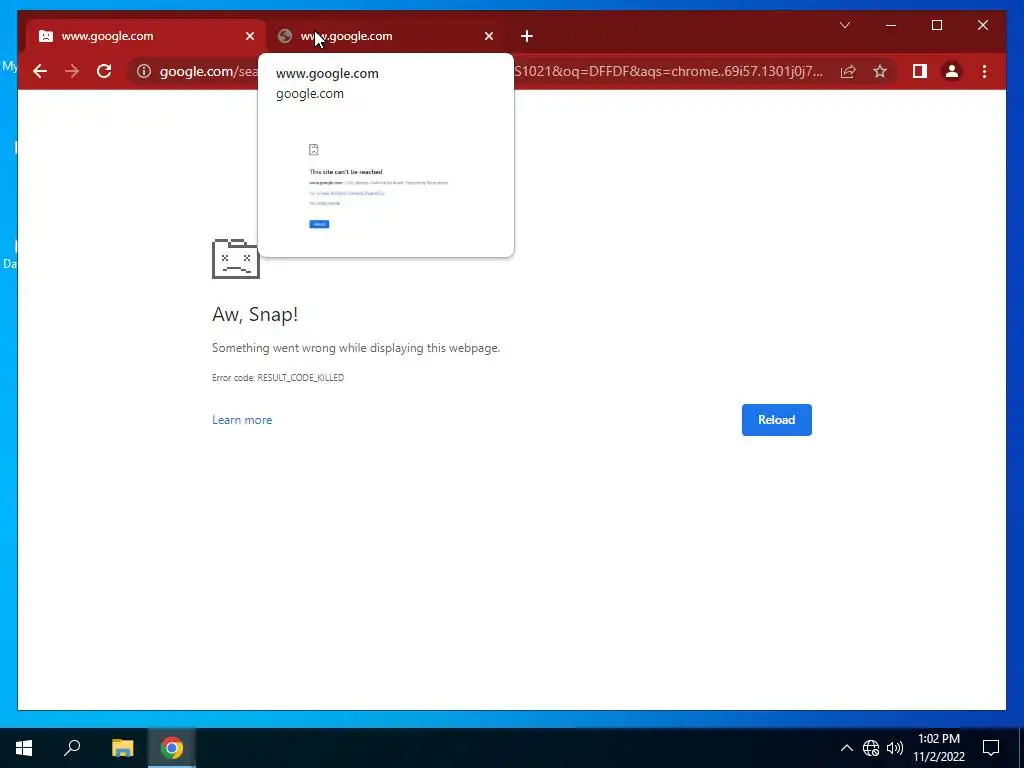Open the notification center icon
This screenshot has height=768, width=1024.
(x=991, y=748)
